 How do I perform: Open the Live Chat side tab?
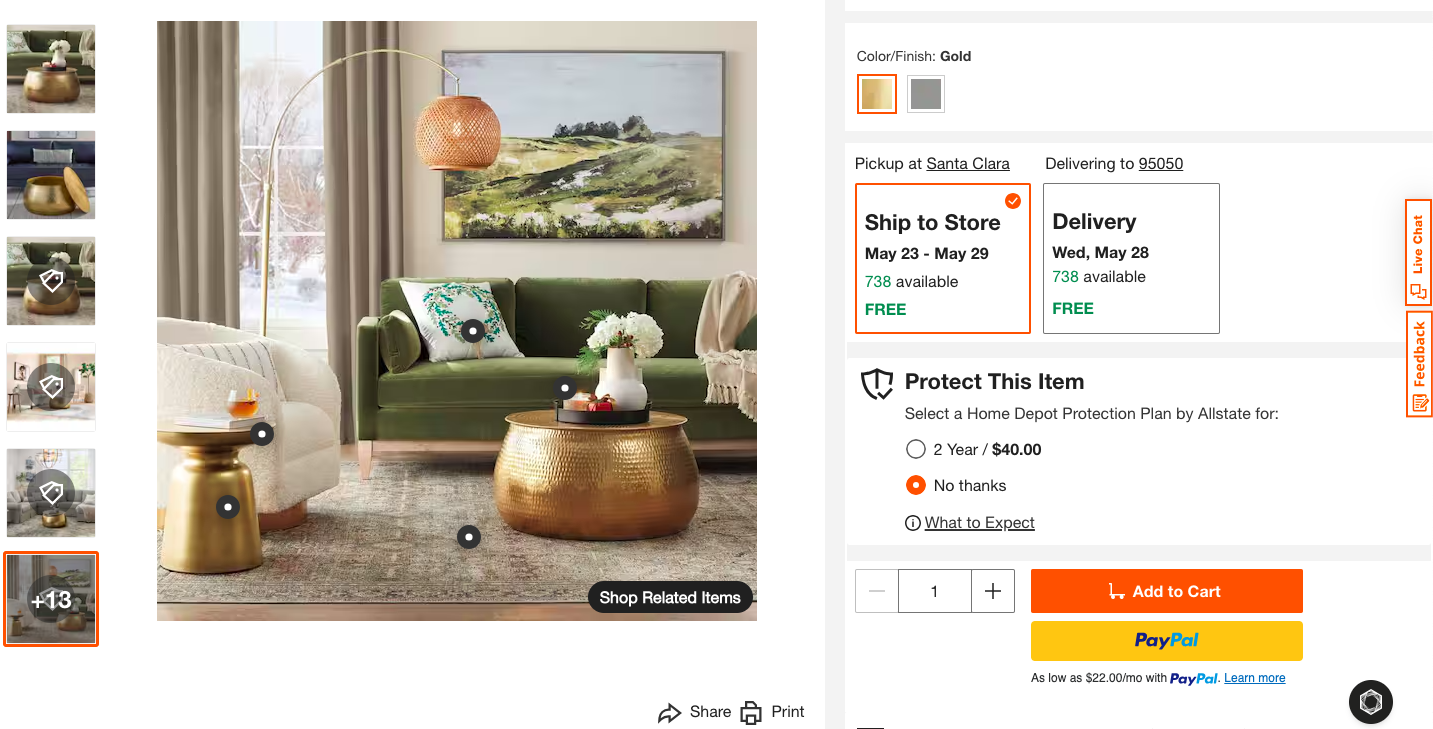(1418, 252)
